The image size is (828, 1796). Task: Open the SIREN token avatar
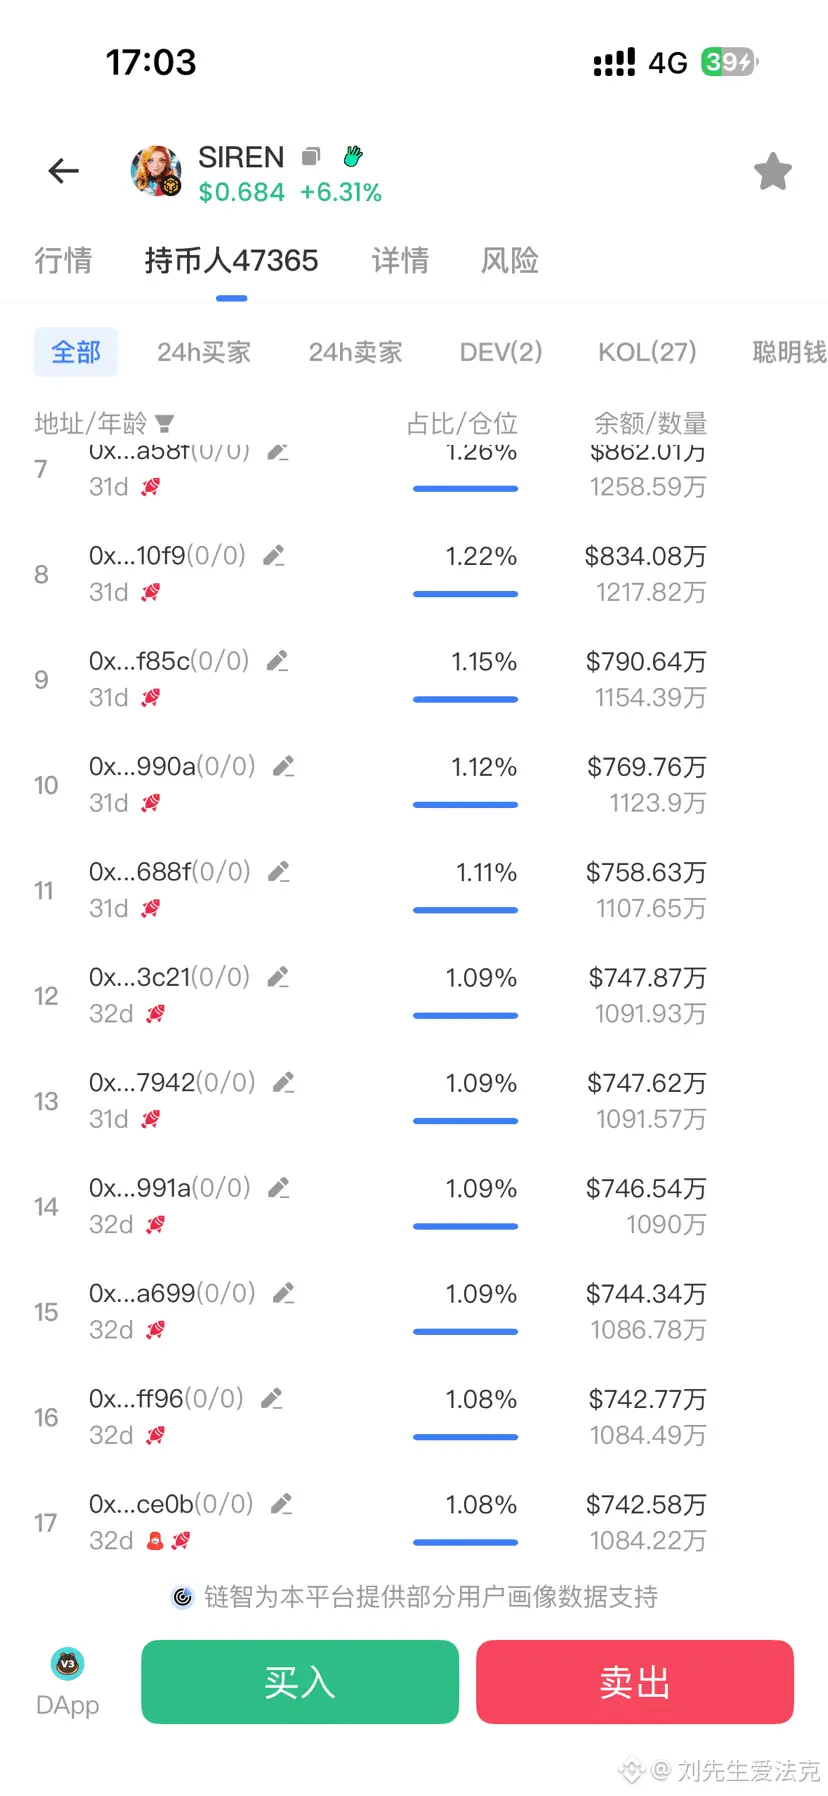(x=156, y=170)
